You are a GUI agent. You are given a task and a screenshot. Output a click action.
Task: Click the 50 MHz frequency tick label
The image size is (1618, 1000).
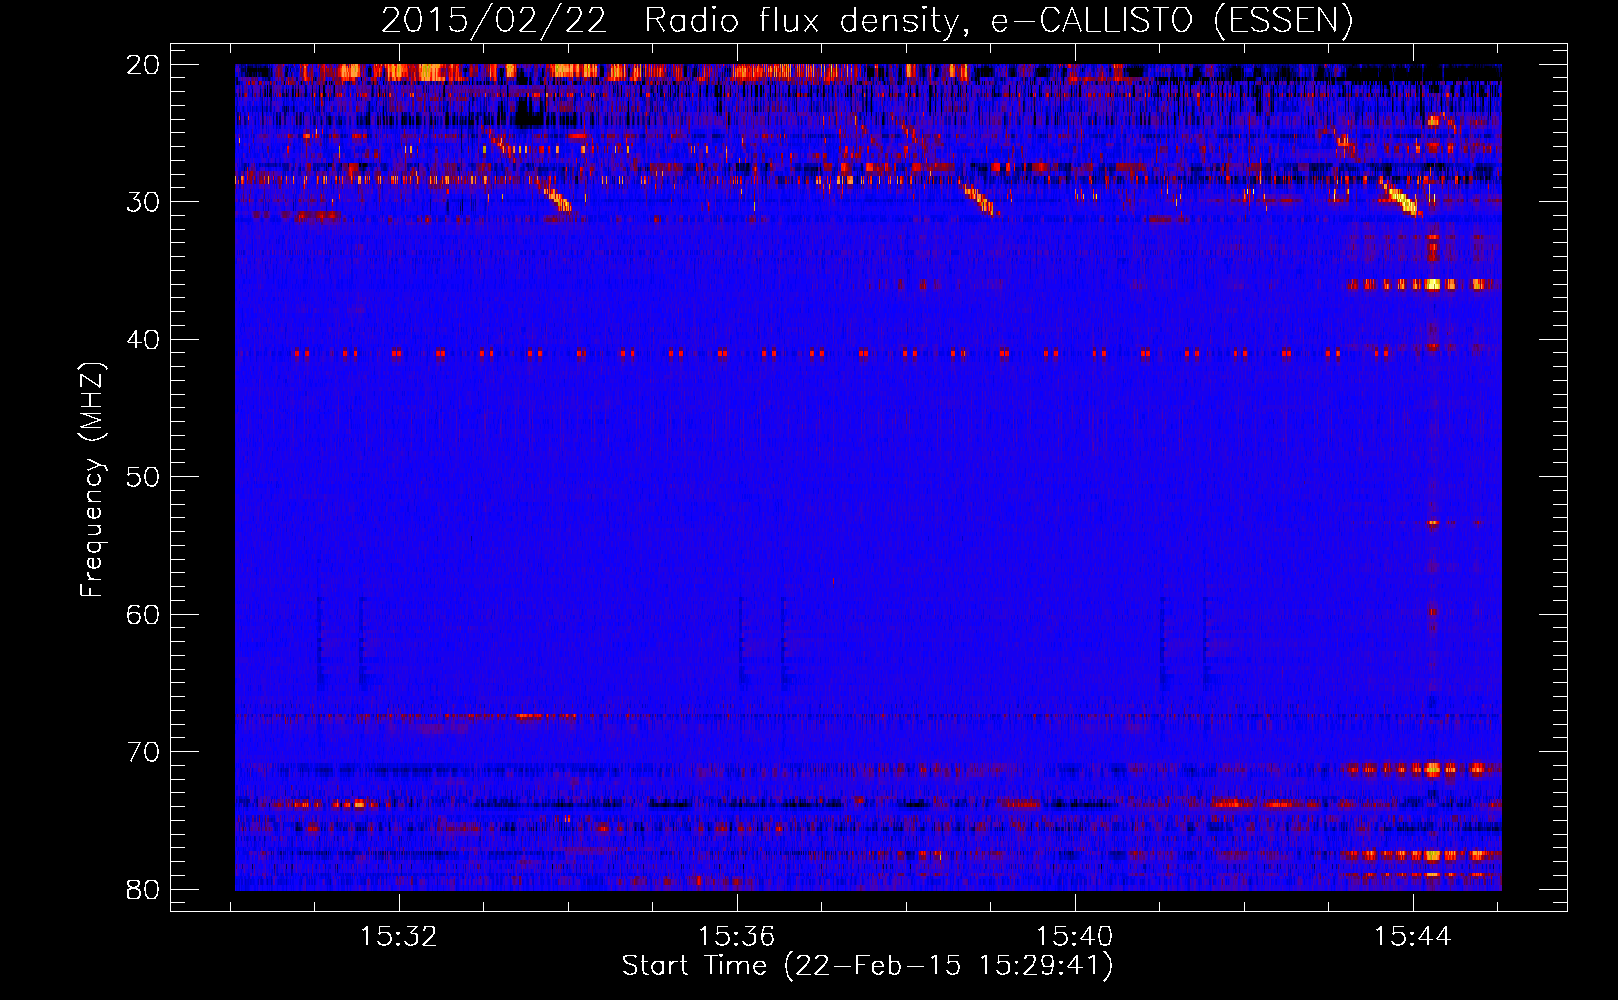143,477
